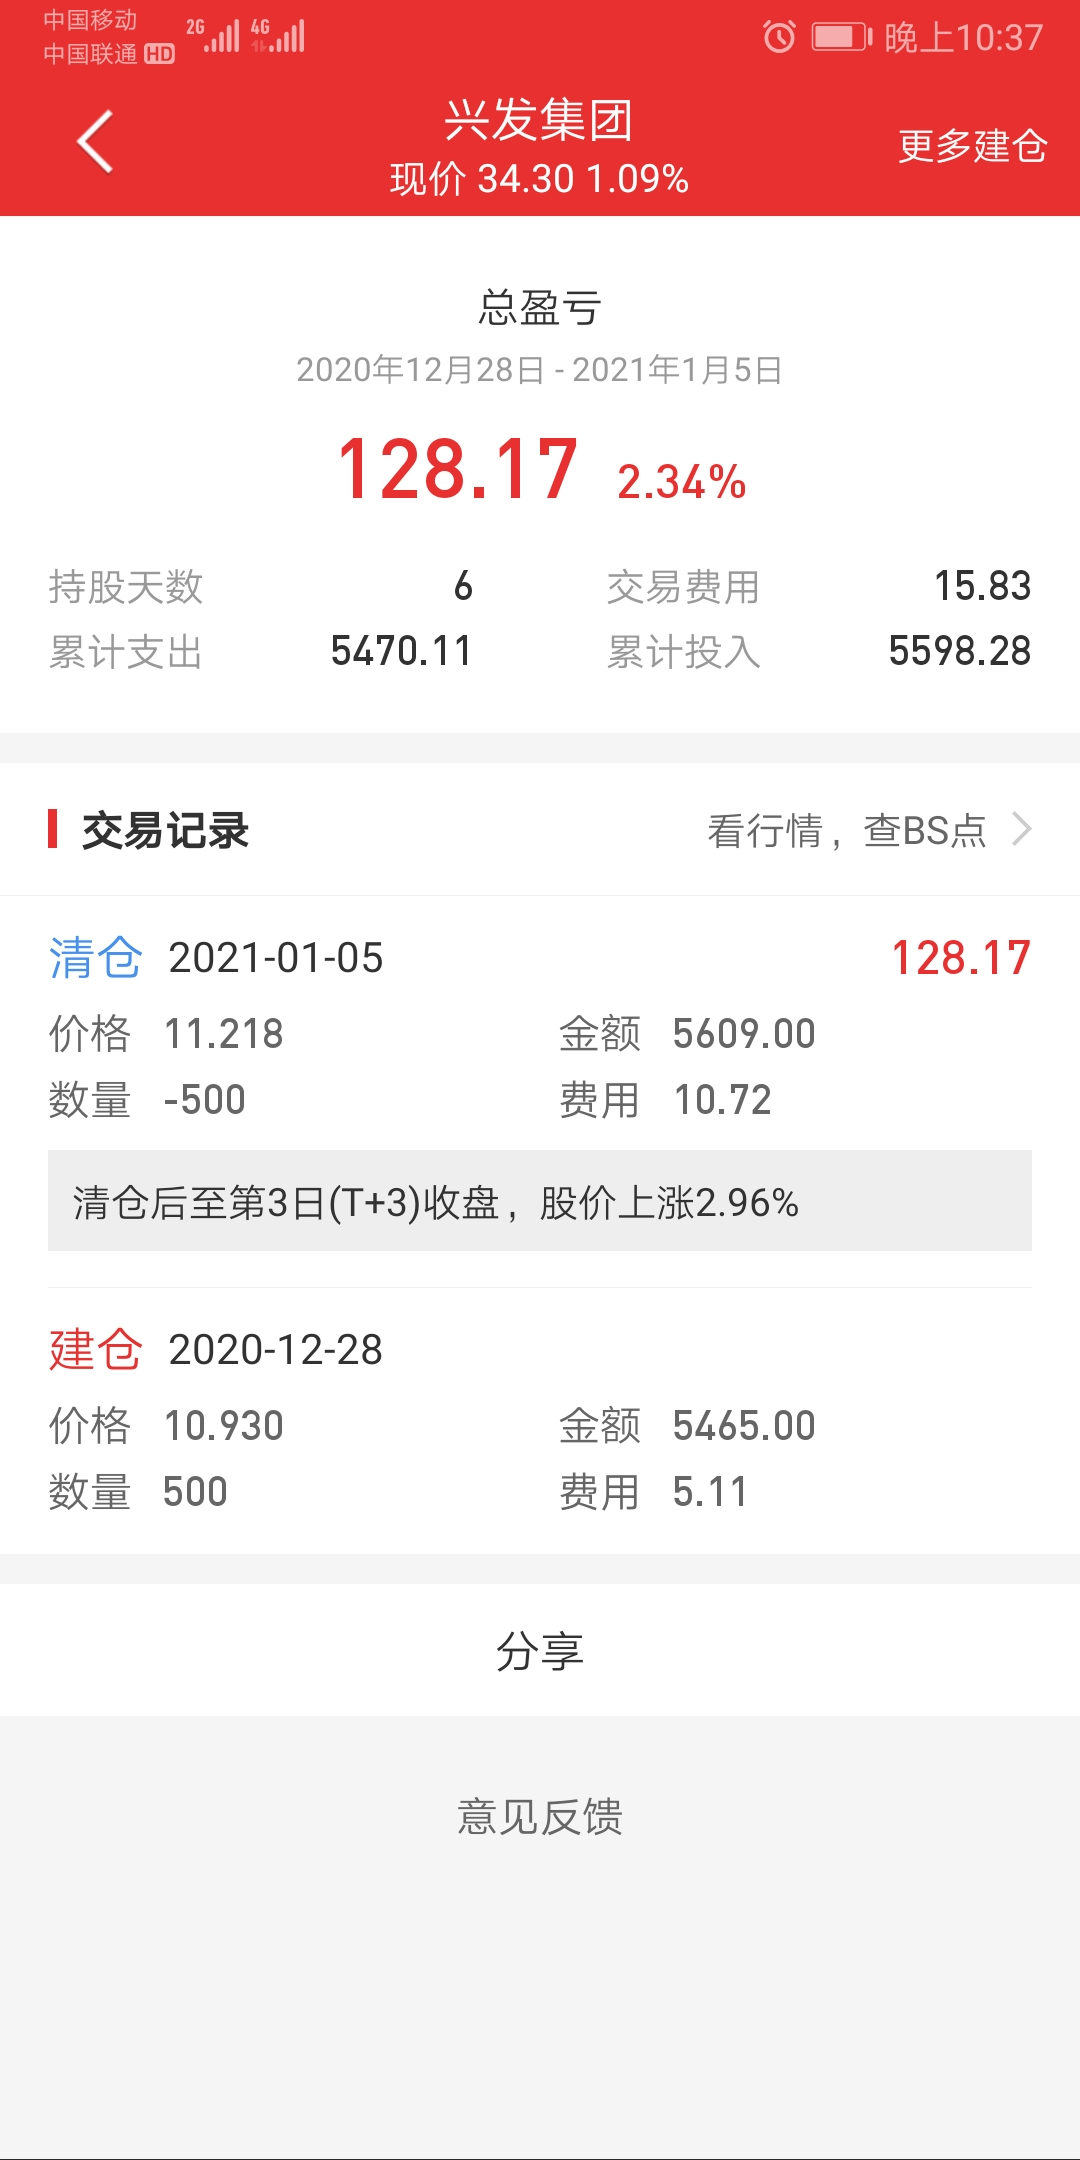Tap the 2G signal strength icon

[x=213, y=36]
